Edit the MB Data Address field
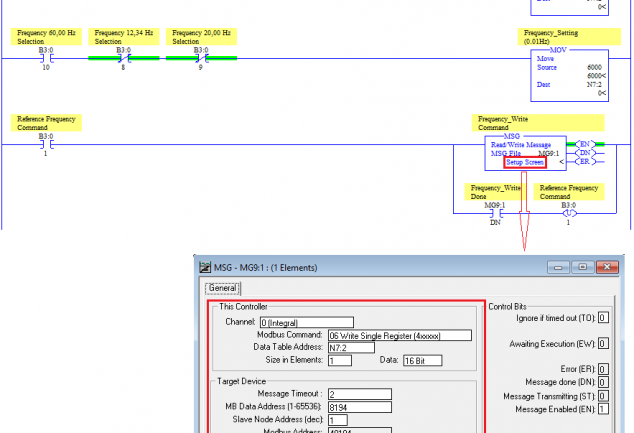Viewport: 634px width, 433px height. coord(360,407)
